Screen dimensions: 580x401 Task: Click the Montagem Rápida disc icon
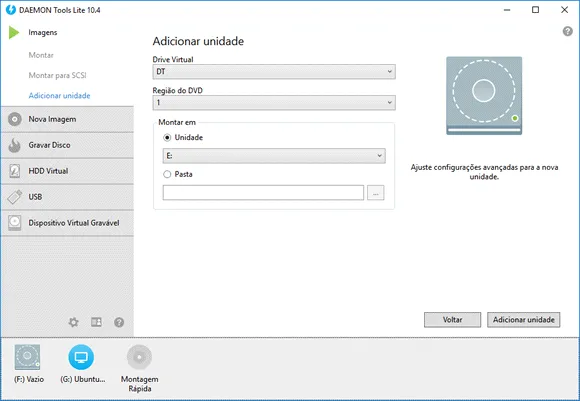[x=139, y=357]
